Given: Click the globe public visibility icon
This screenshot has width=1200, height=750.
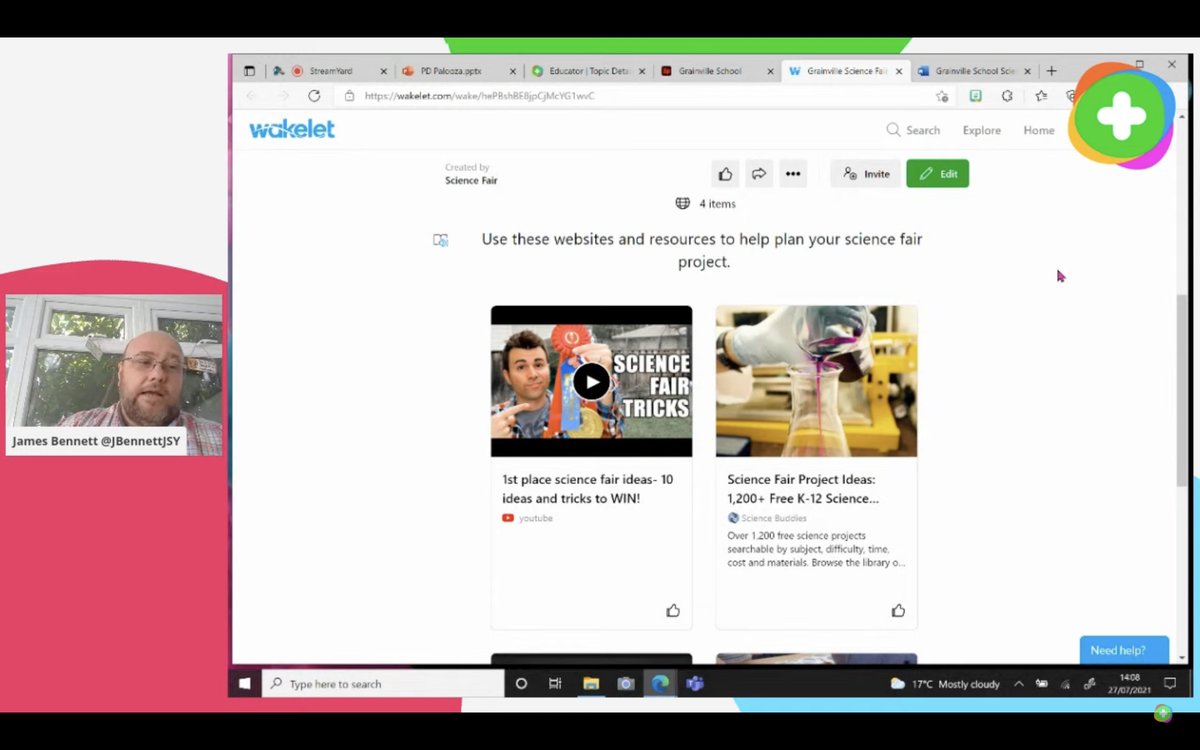Looking at the screenshot, I should [x=682, y=203].
